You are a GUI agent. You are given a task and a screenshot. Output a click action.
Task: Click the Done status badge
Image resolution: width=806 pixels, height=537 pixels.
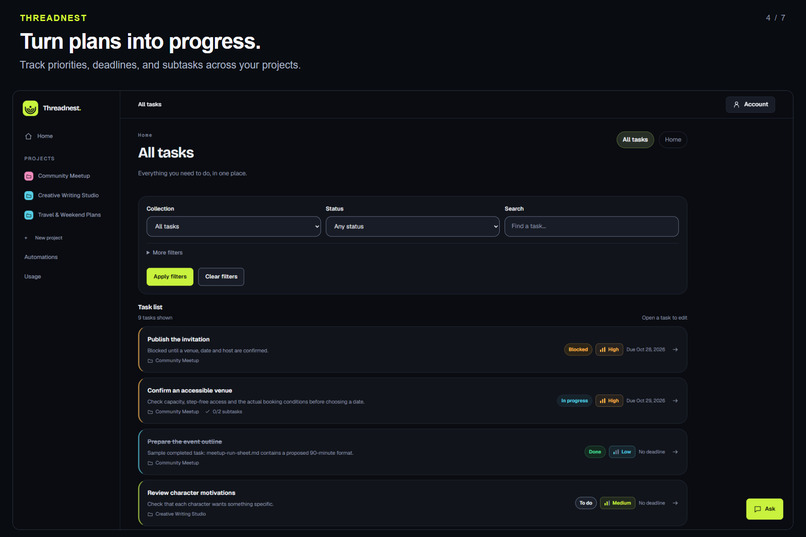[x=595, y=452]
